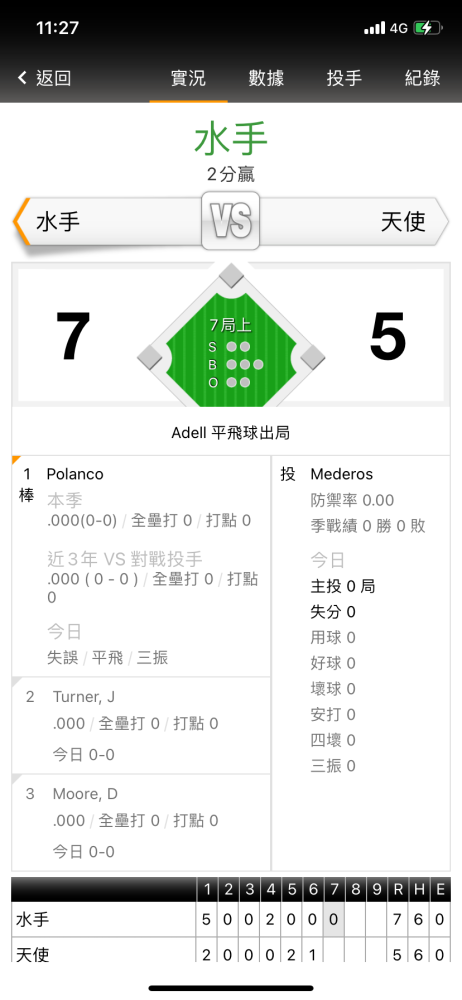Tap the back arrow icon
The image size is (462, 1000).
(x=22, y=78)
